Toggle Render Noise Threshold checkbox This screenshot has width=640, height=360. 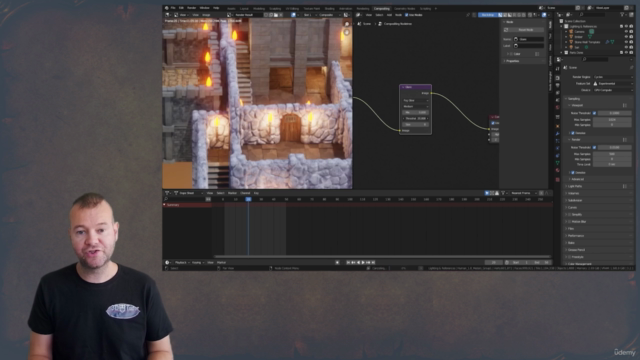[594, 147]
